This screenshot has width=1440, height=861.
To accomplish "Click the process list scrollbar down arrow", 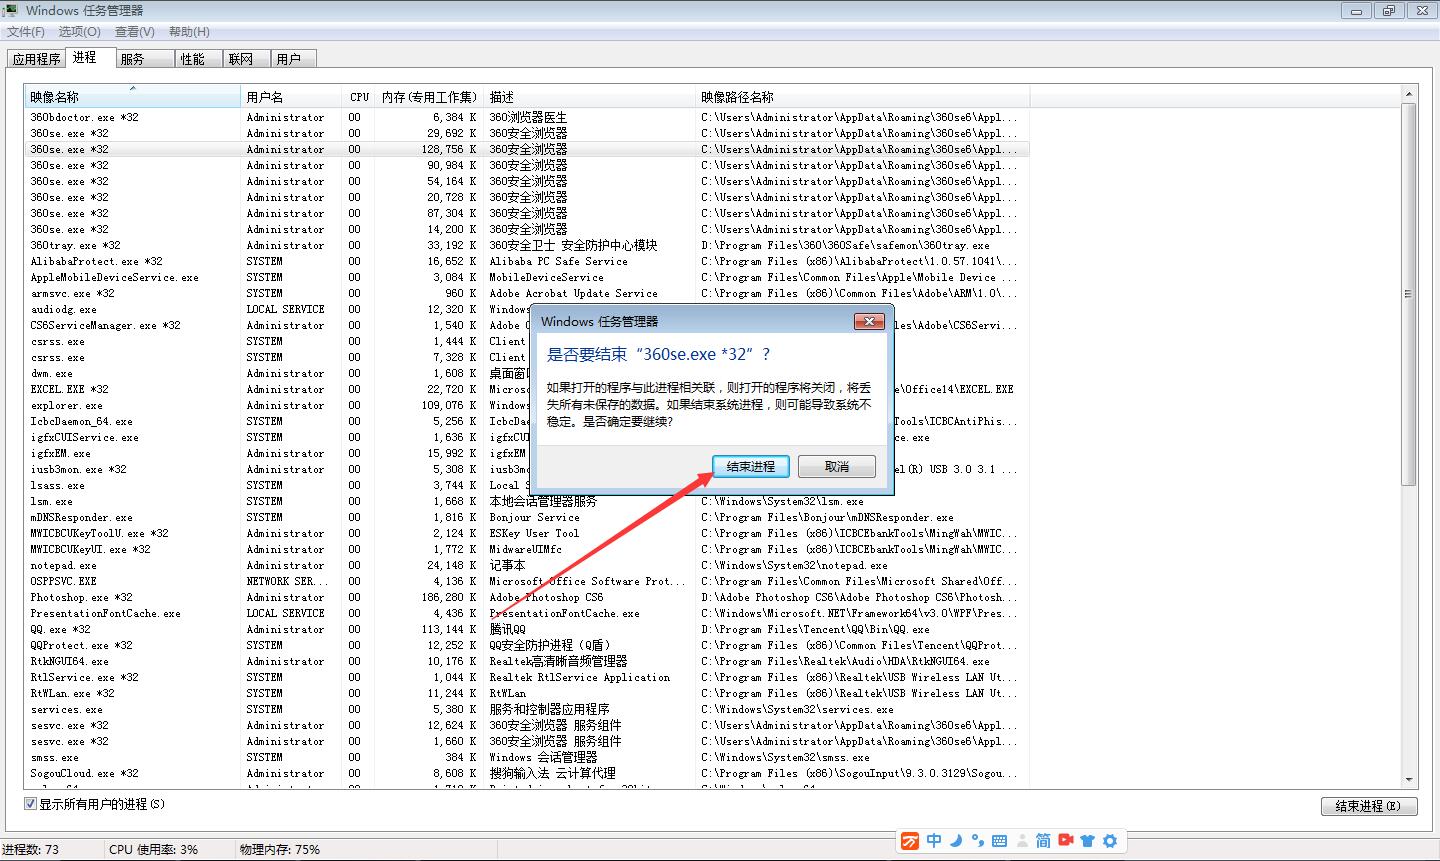I will (x=1409, y=779).
